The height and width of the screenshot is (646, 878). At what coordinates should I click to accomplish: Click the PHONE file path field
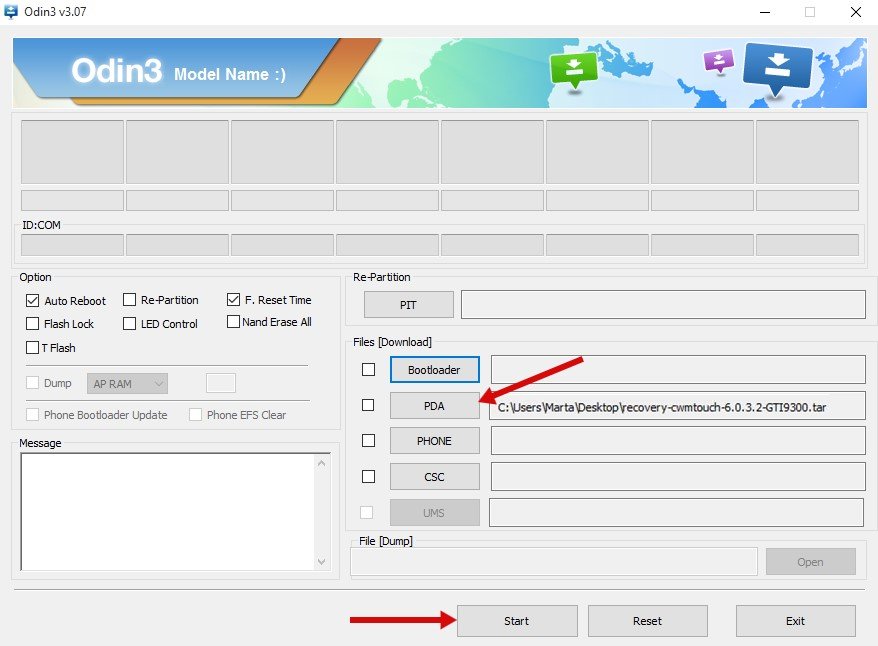click(x=678, y=441)
